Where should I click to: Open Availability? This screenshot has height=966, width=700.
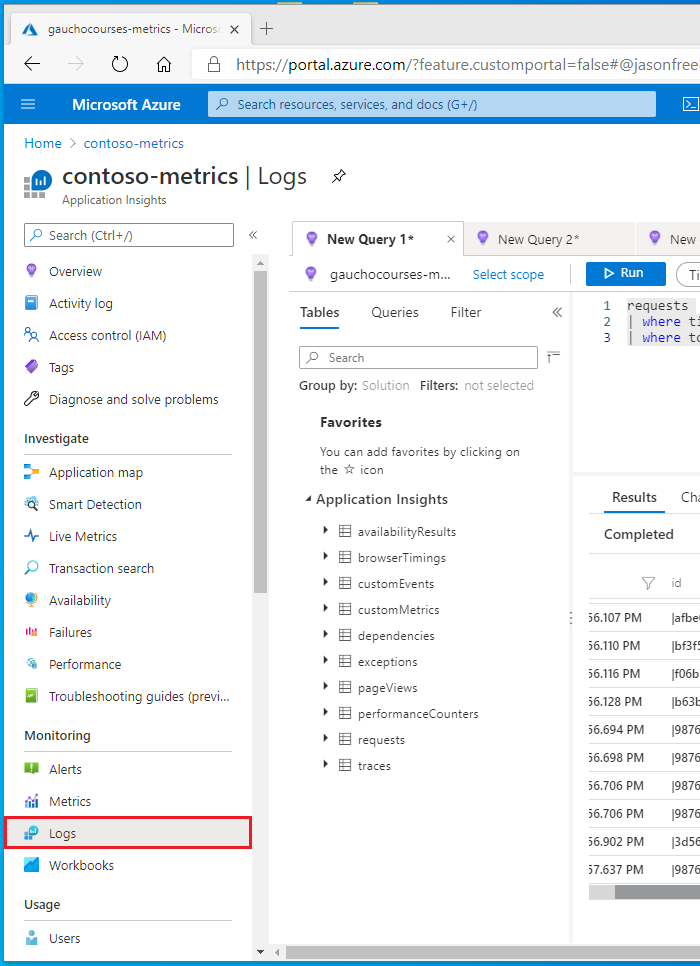(x=79, y=600)
